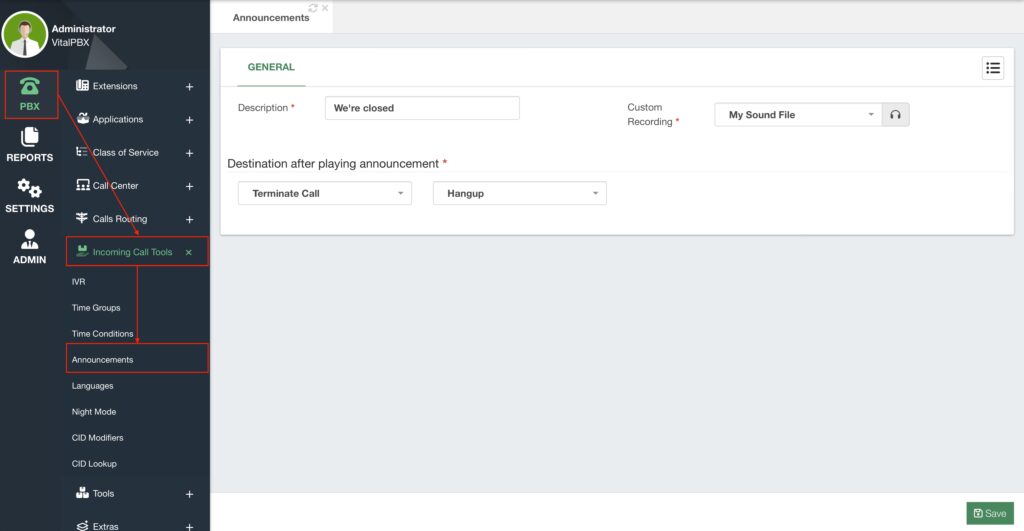Click the Administrator avatar picture
The width and height of the screenshot is (1024, 531).
coord(25,34)
